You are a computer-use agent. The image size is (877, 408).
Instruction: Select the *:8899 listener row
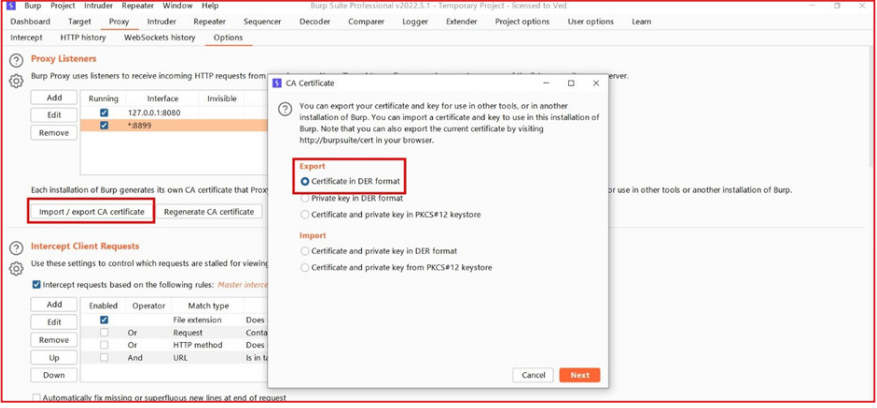coord(174,125)
